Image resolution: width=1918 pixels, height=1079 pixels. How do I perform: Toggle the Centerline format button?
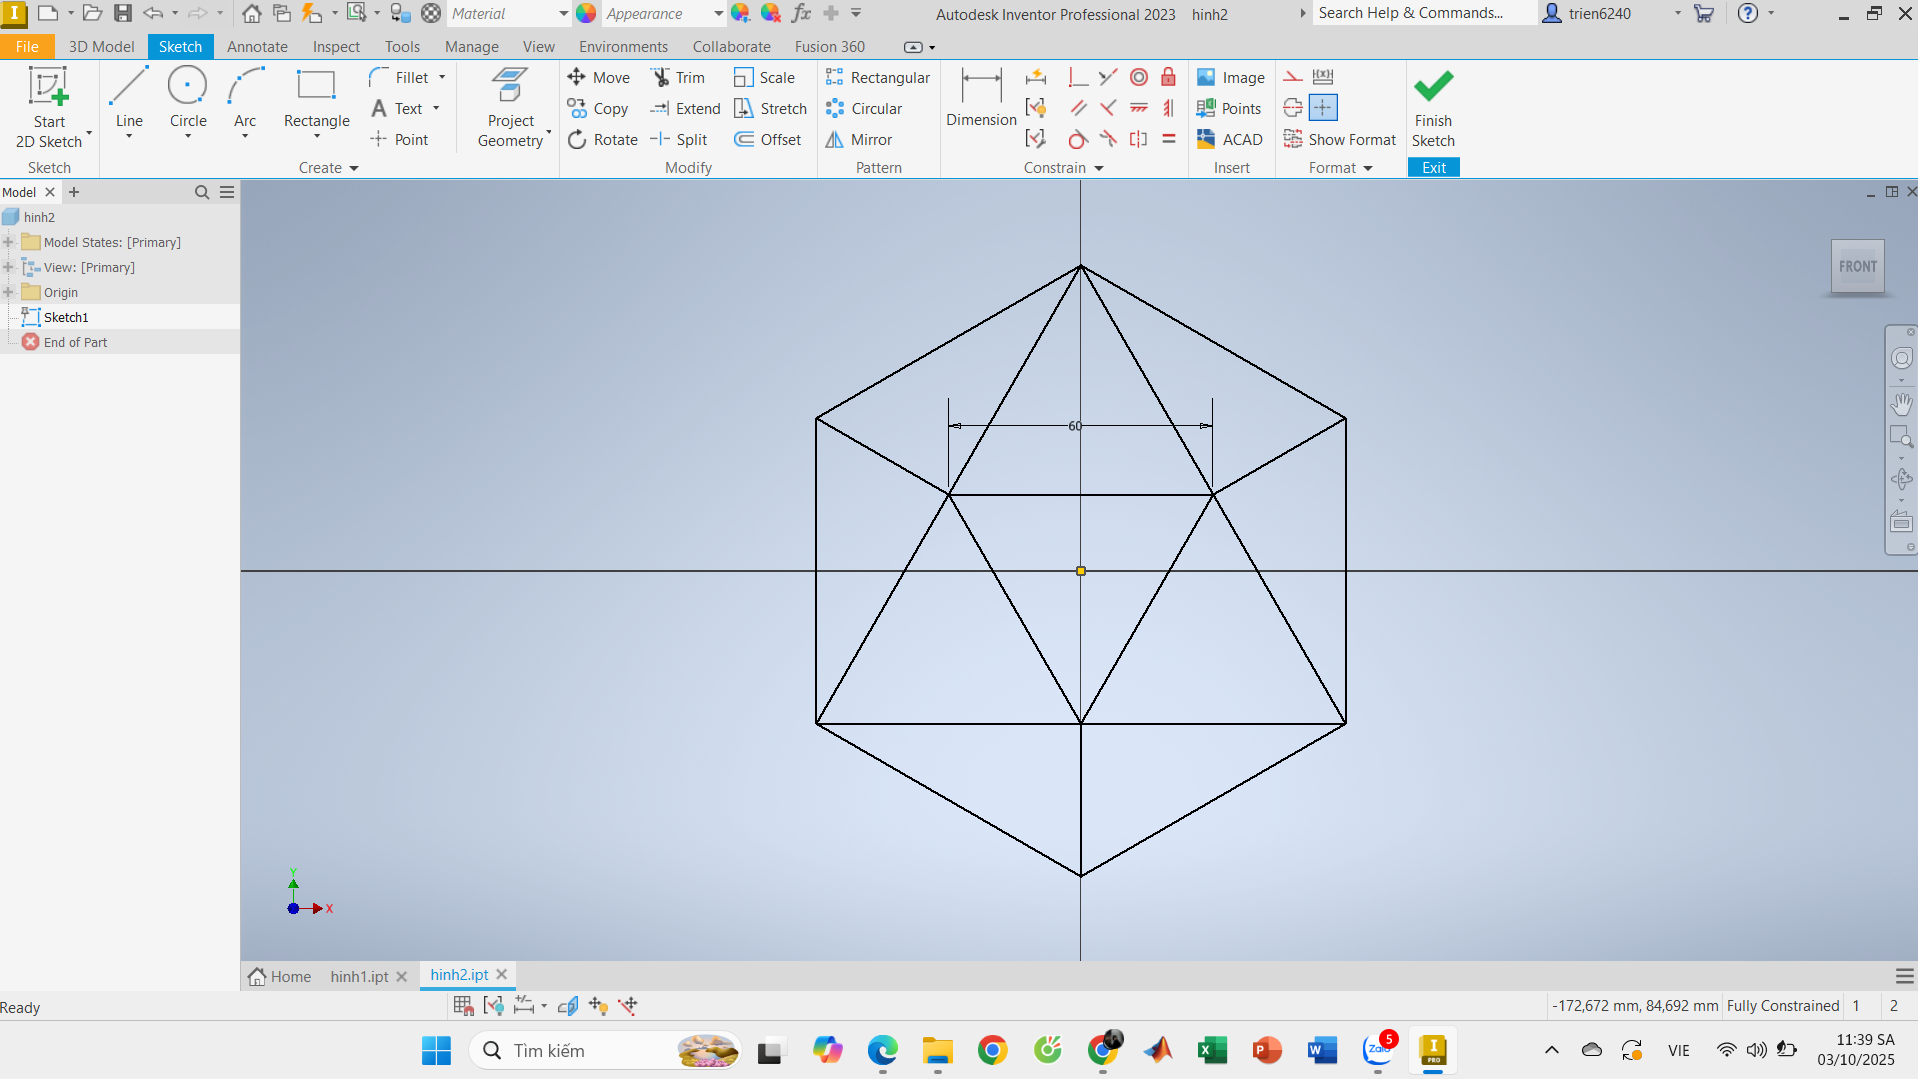click(x=1293, y=108)
